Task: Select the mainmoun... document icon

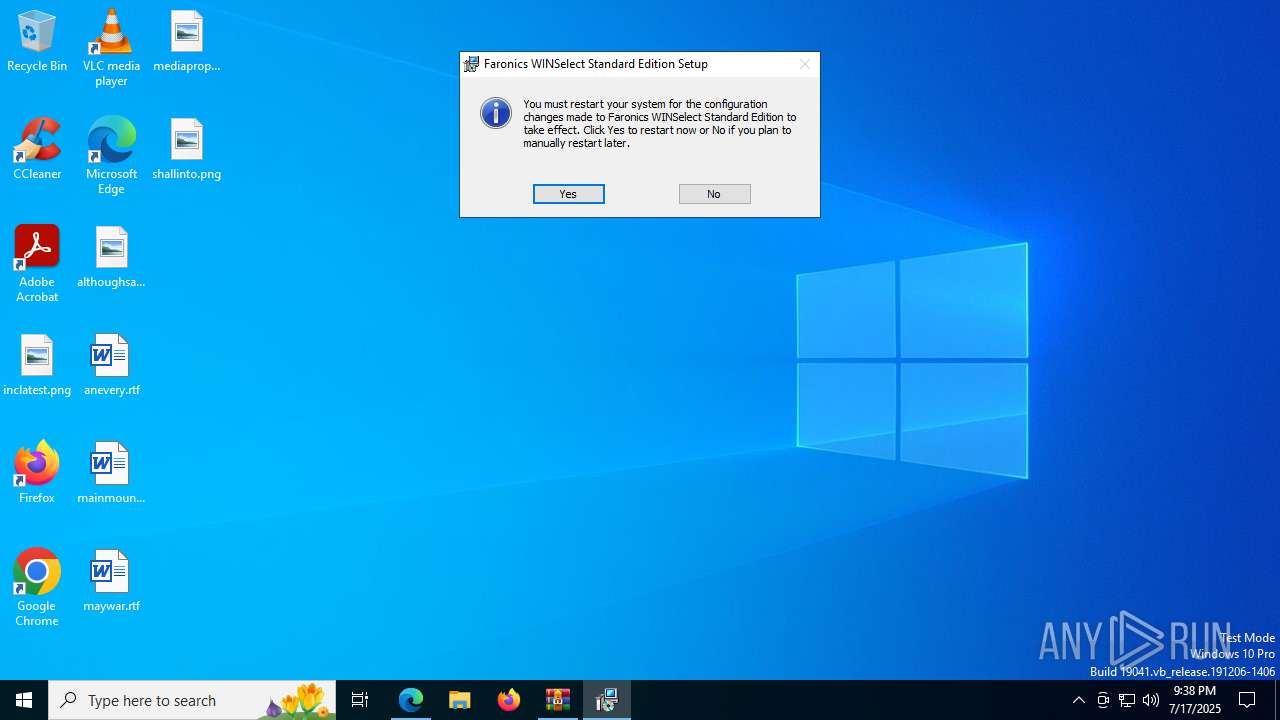Action: pyautogui.click(x=111, y=473)
